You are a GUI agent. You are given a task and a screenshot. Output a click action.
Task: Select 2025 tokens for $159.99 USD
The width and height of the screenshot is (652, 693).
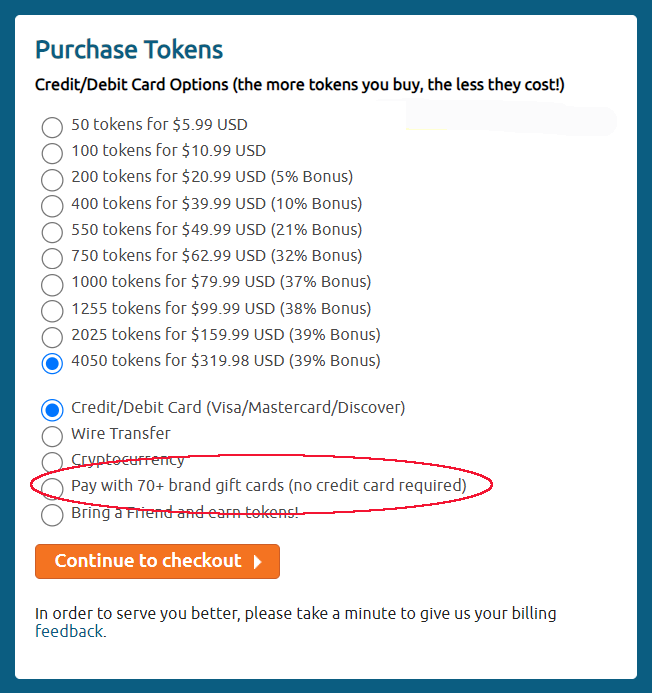52,336
